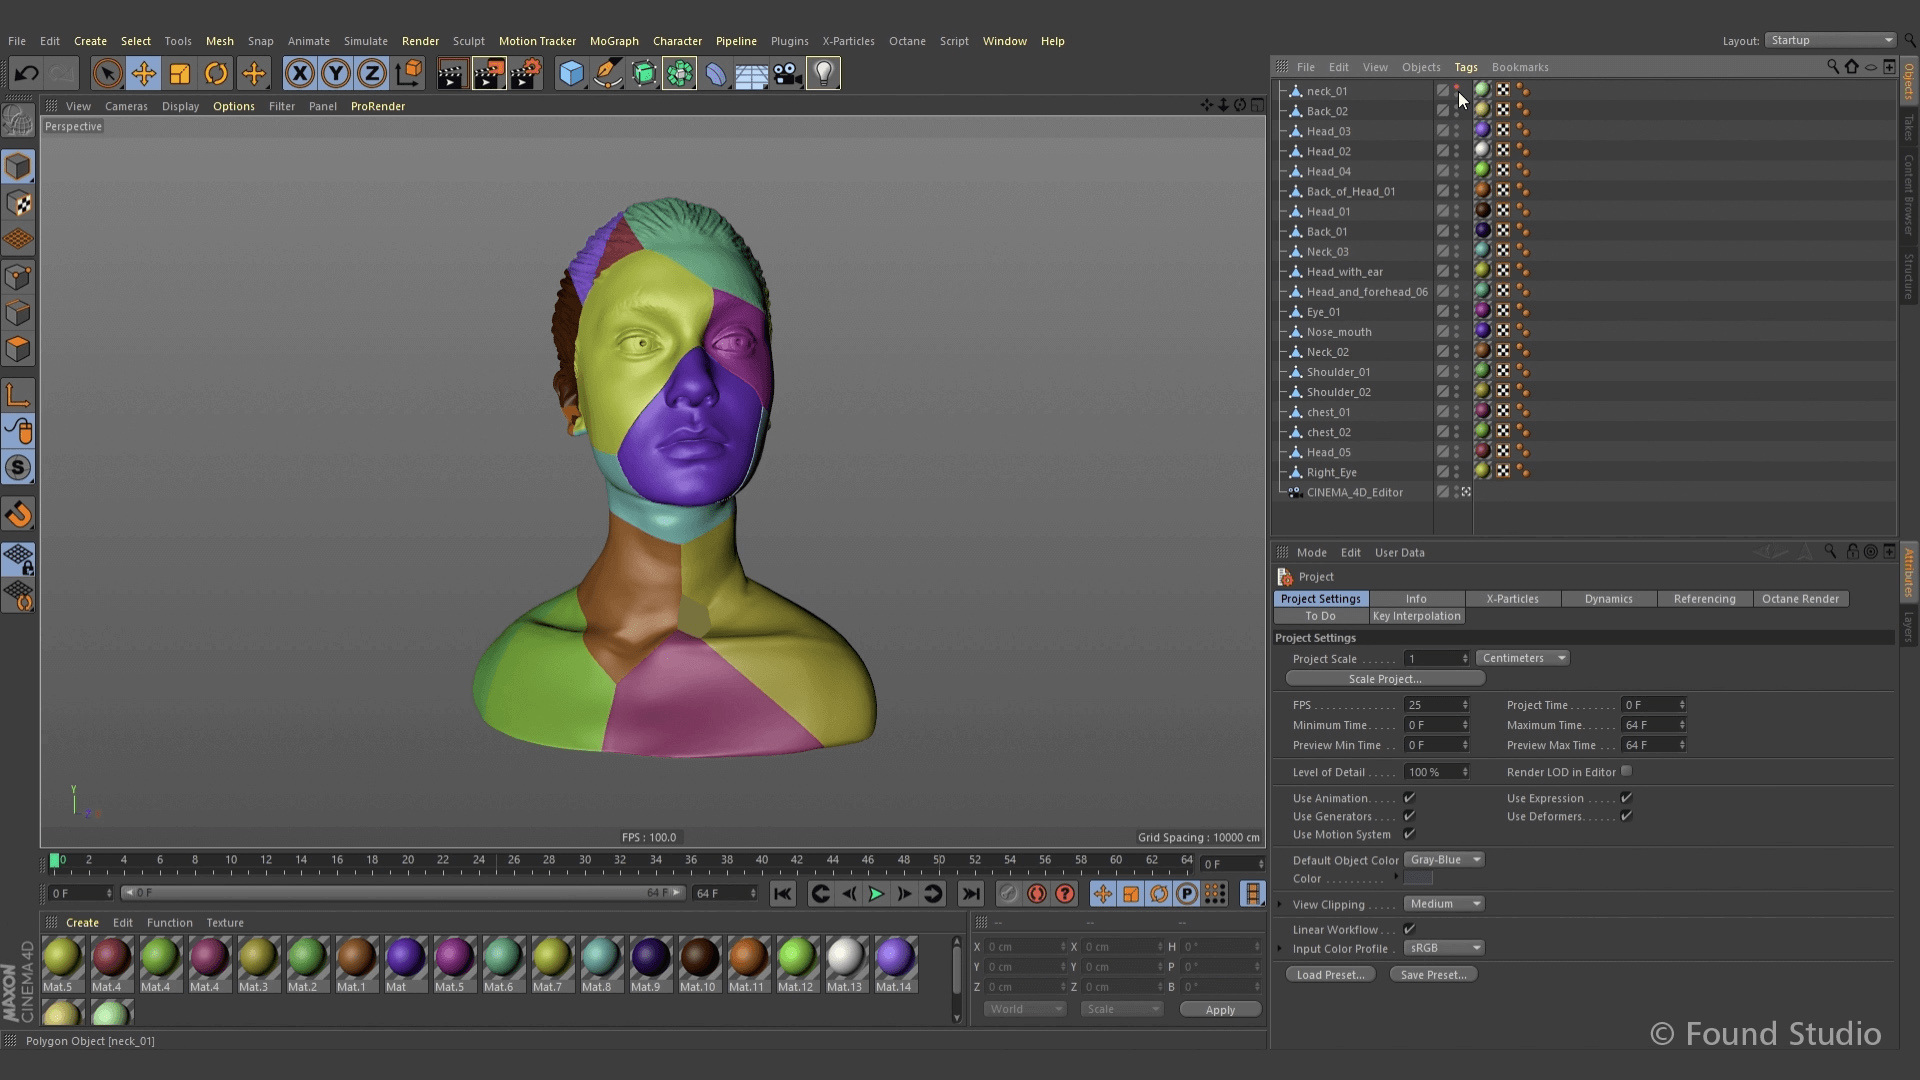
Task: Open the Centimeters unit dropdown
Action: click(x=1522, y=658)
